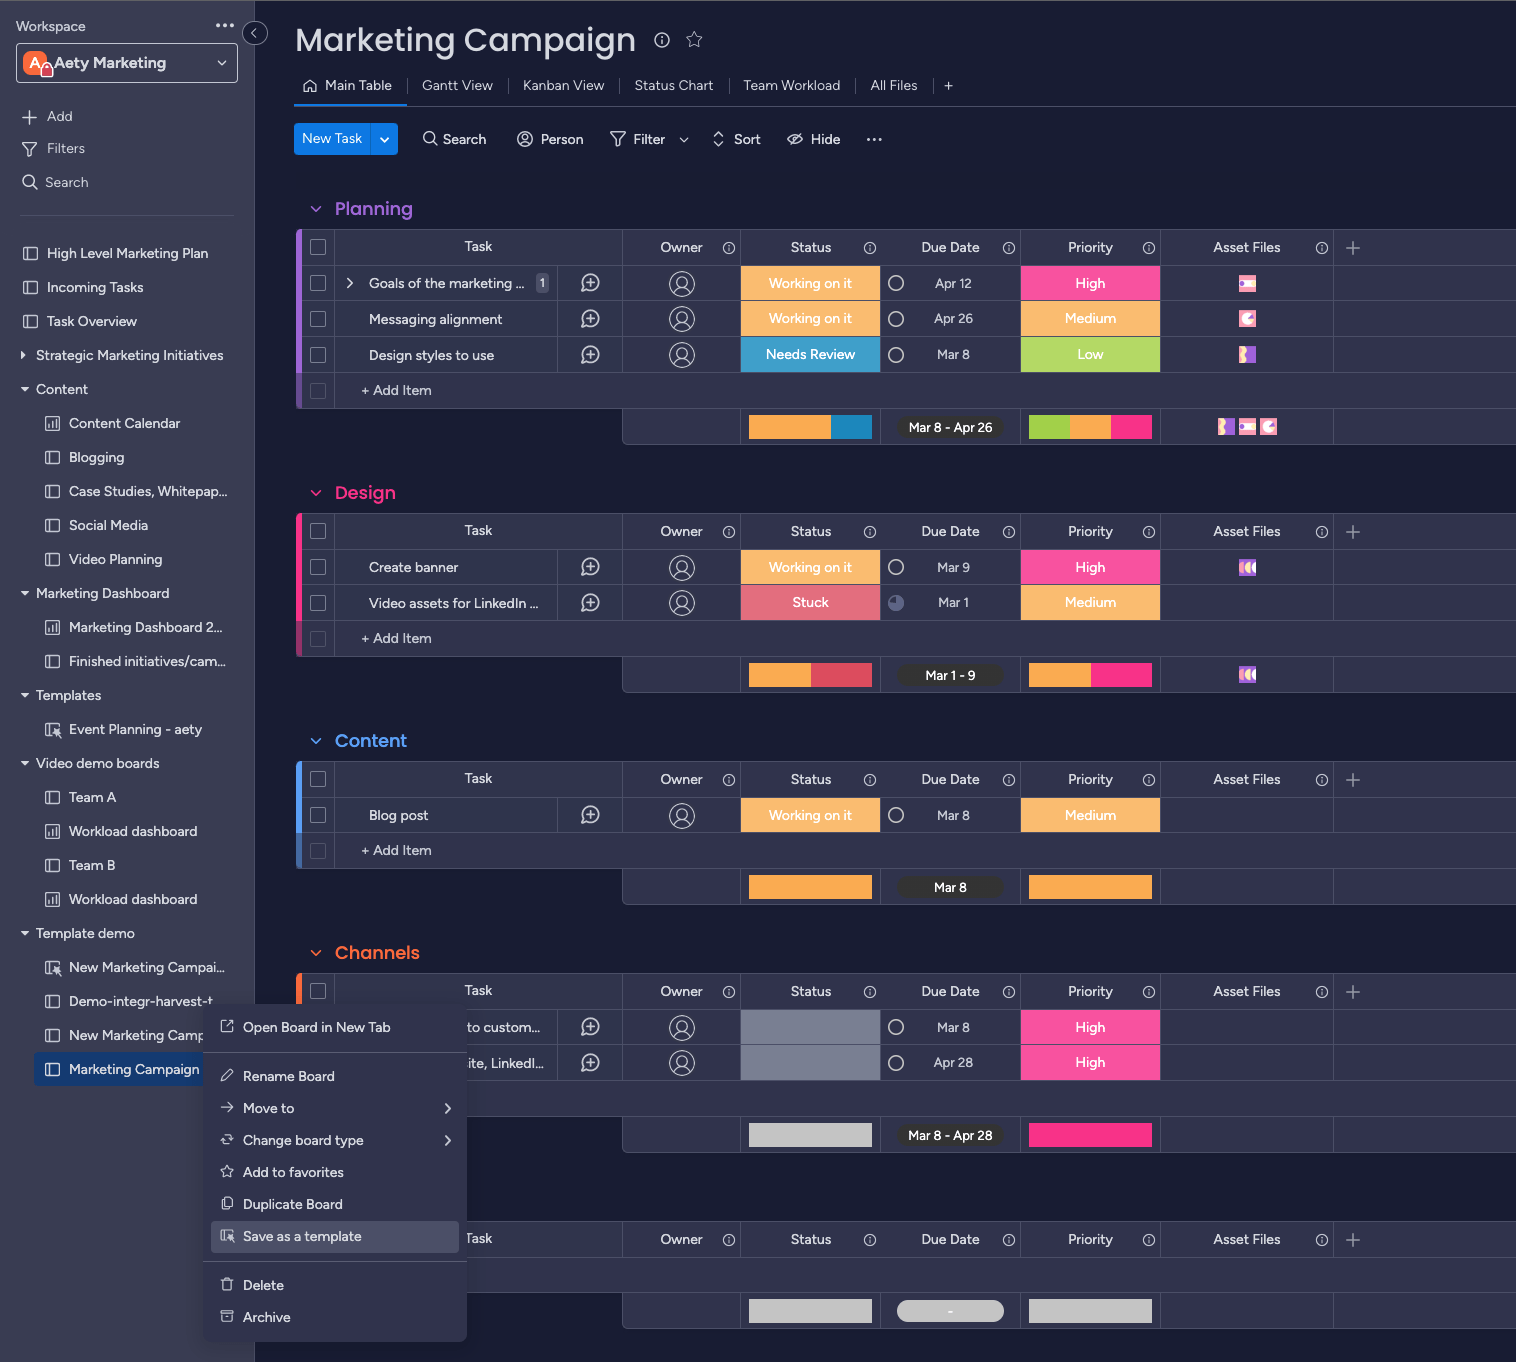1516x1362 pixels.
Task: Click the Person filter button
Action: tap(550, 139)
